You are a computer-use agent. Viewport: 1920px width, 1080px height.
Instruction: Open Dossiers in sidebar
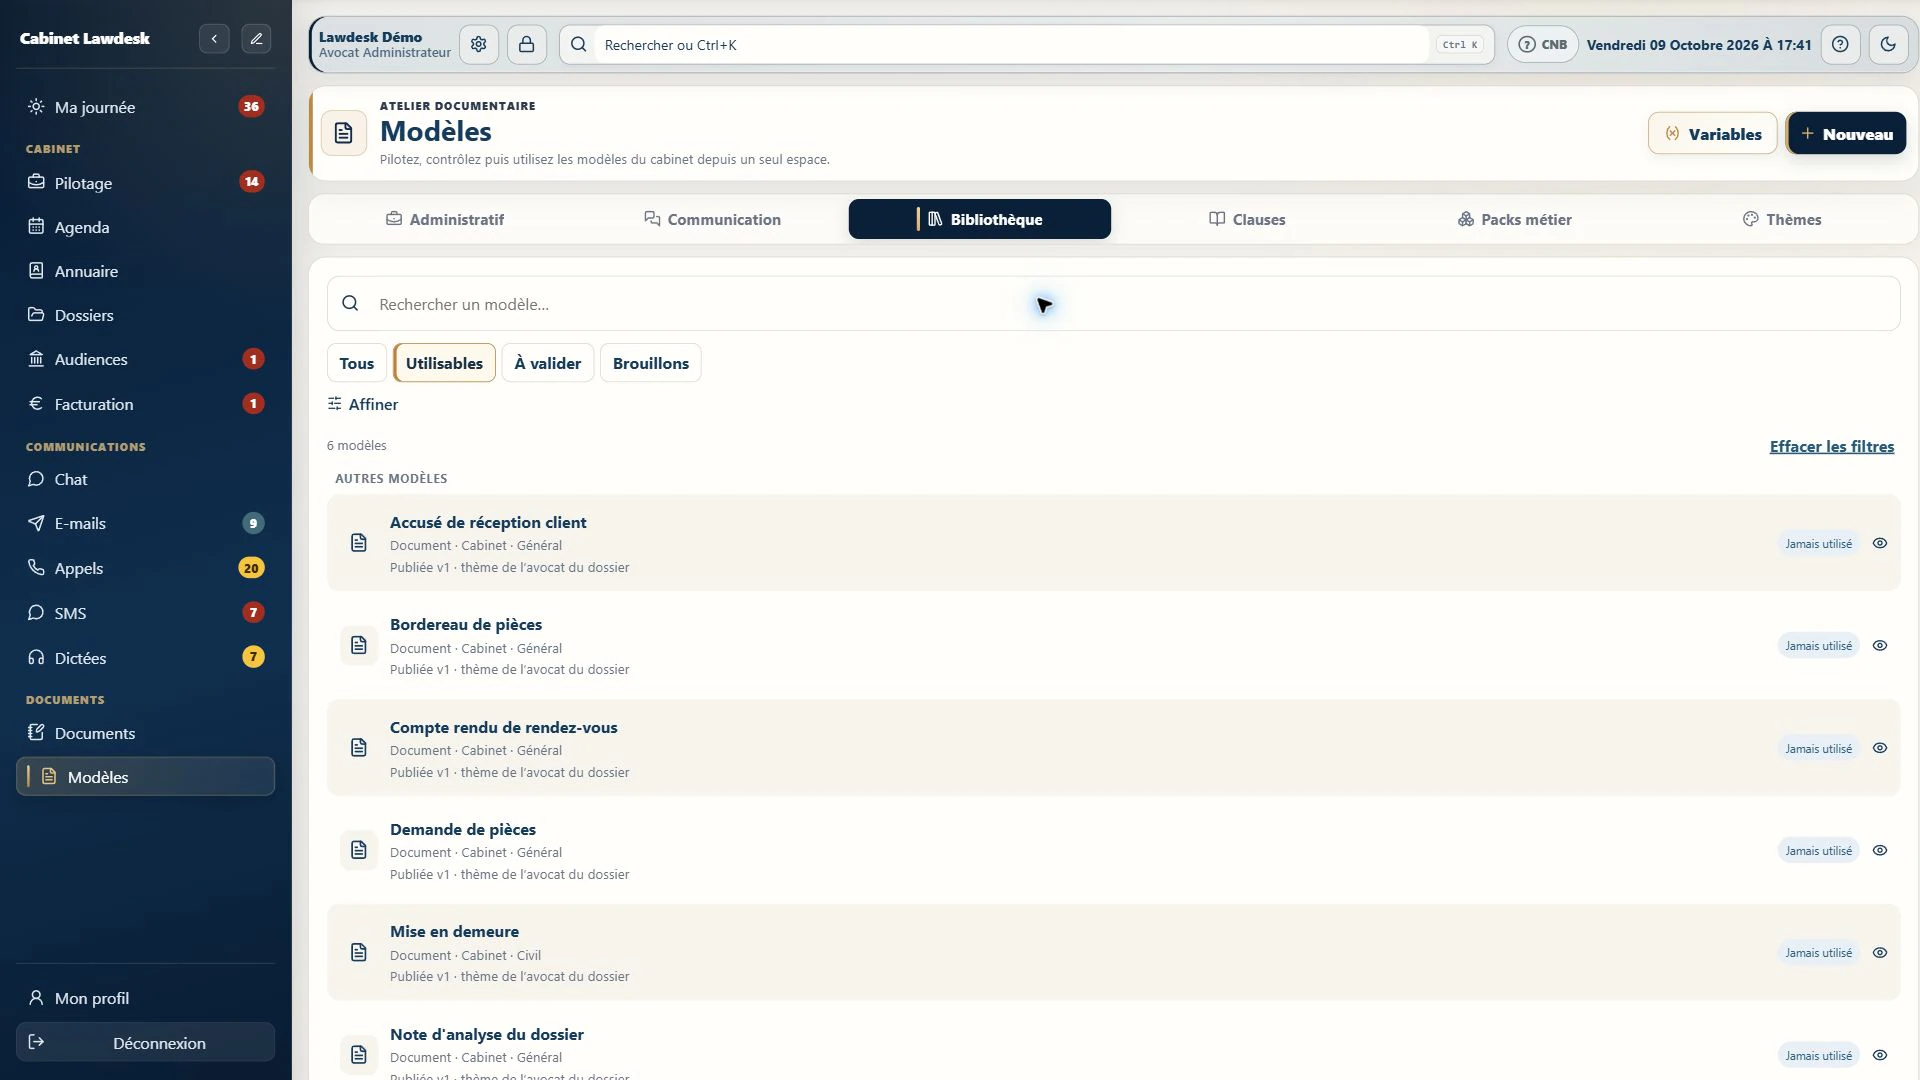(x=145, y=315)
